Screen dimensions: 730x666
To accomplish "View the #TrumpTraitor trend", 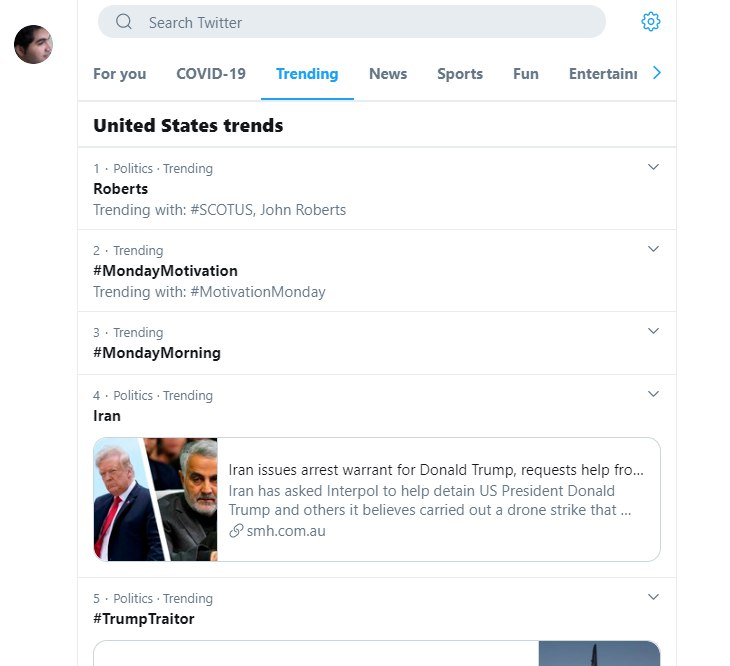I will [144, 619].
